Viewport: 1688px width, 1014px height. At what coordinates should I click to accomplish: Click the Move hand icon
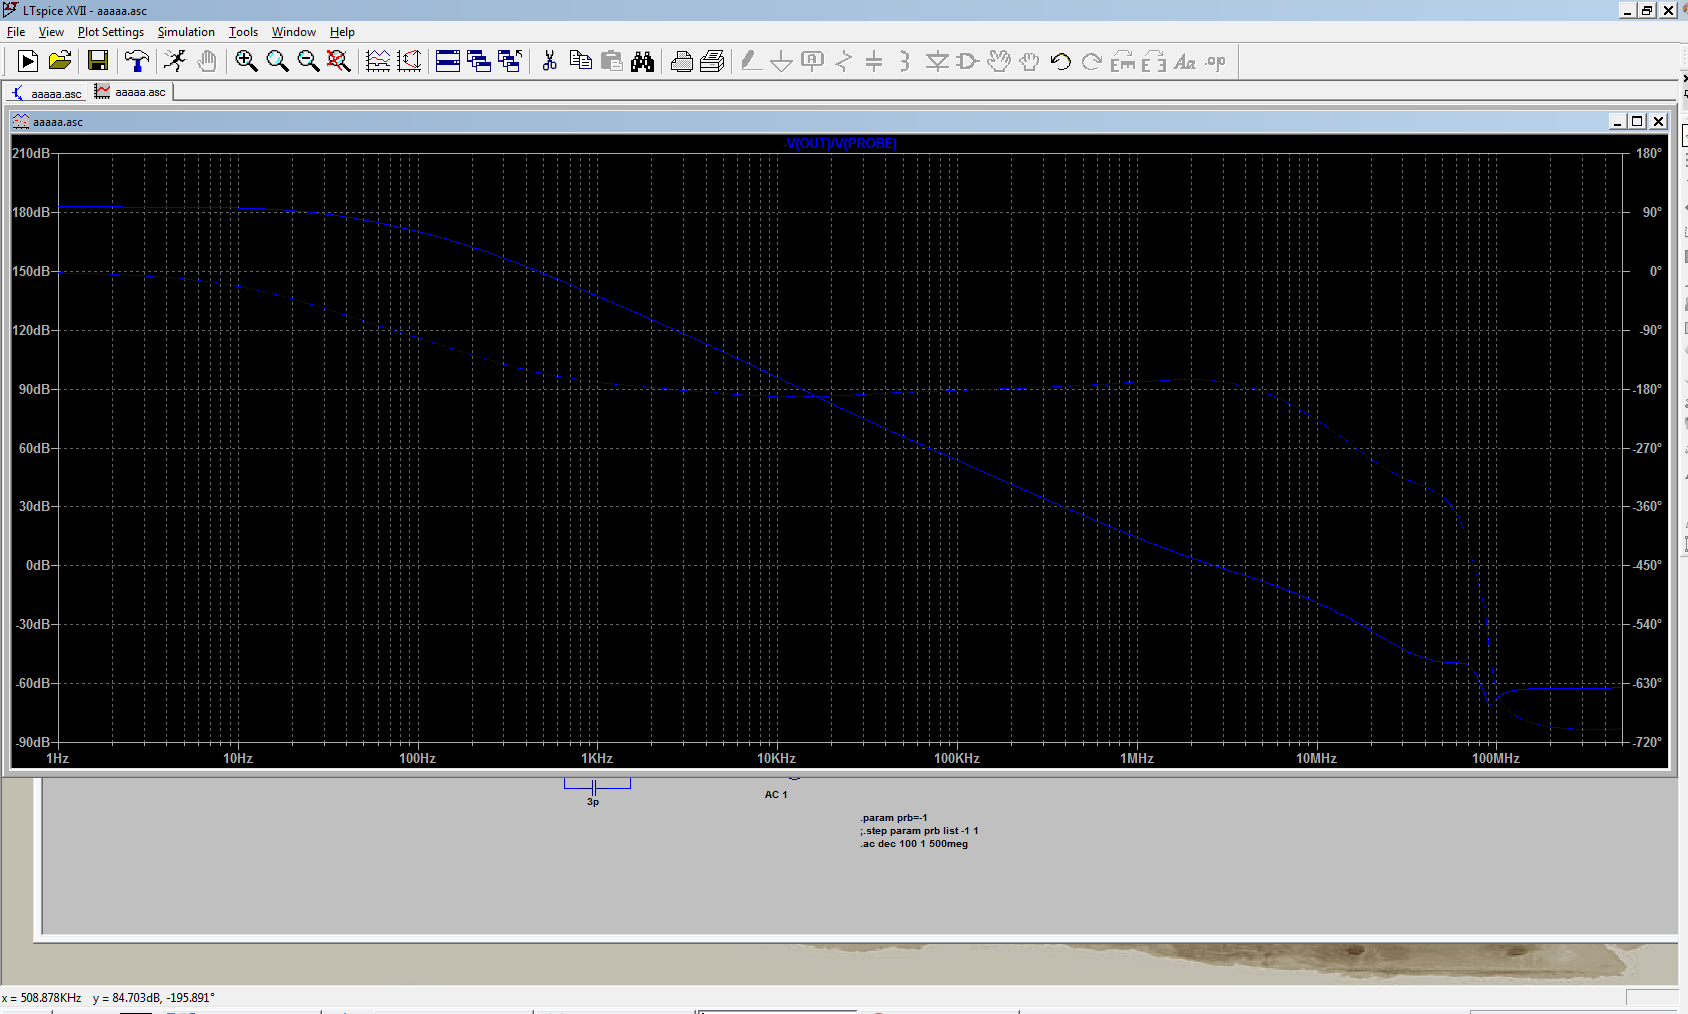click(999, 62)
